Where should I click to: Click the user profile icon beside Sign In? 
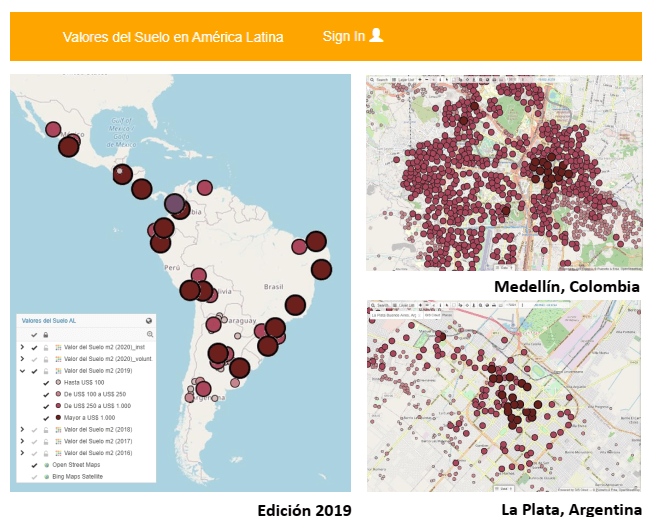click(376, 35)
